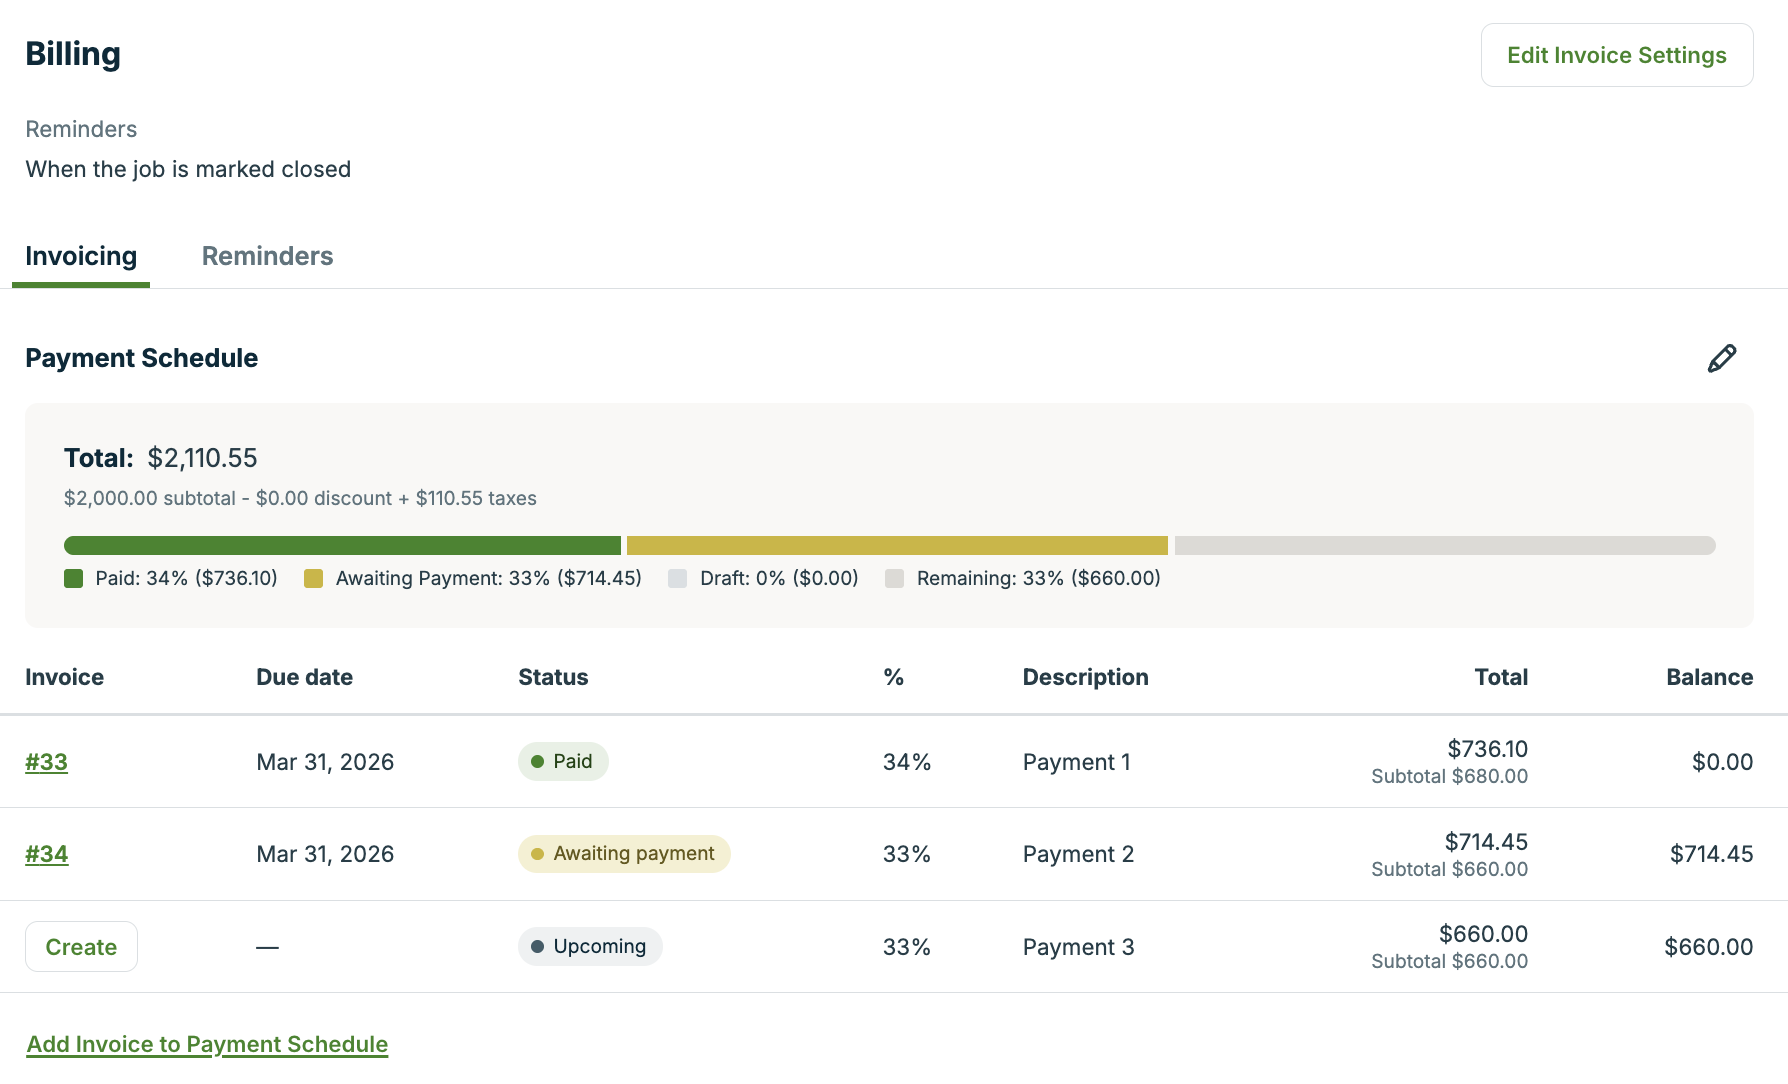This screenshot has height=1084, width=1788.
Task: Click the Draft legend swatch
Action: click(x=678, y=579)
